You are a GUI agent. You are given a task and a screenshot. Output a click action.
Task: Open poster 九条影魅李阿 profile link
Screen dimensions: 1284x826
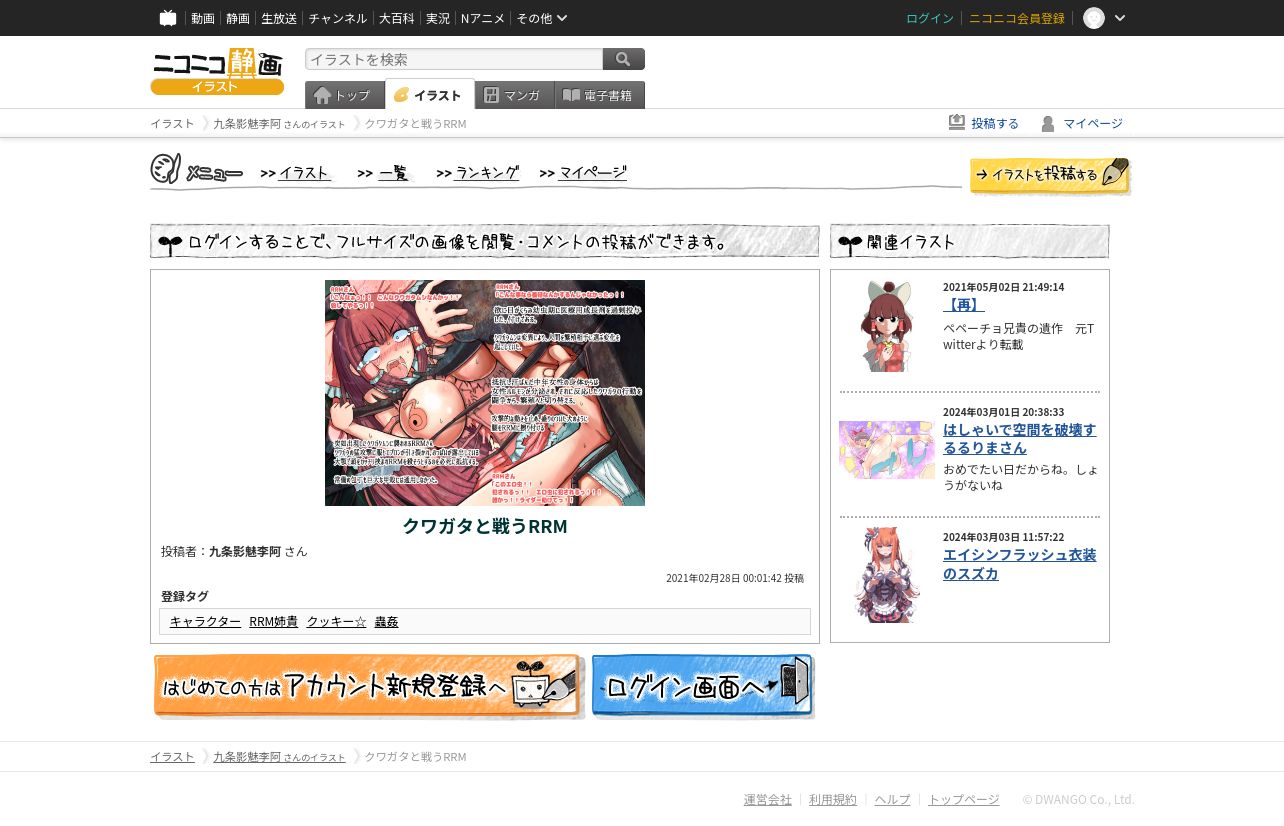[245, 551]
